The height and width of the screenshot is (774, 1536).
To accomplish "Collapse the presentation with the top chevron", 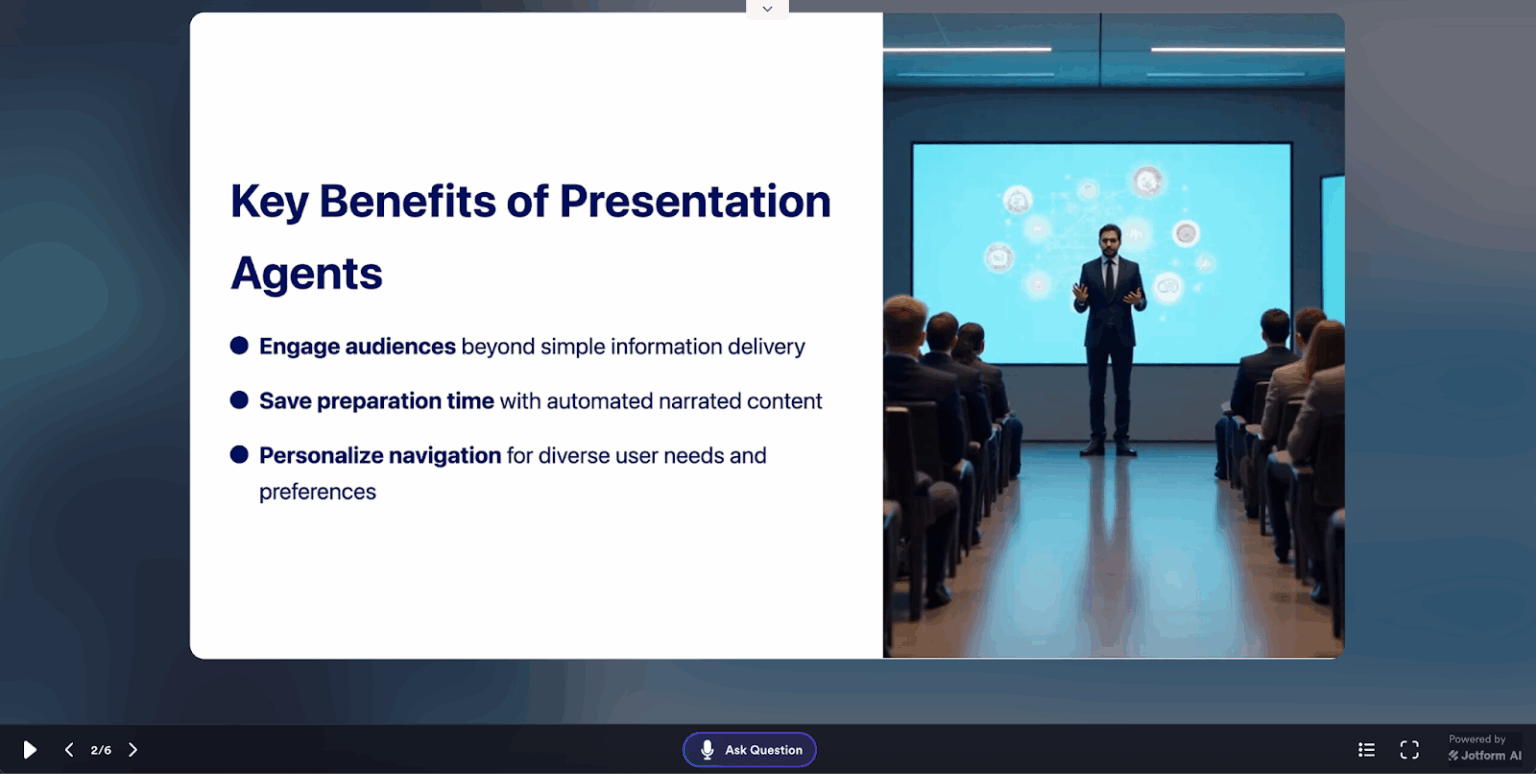I will click(767, 8).
